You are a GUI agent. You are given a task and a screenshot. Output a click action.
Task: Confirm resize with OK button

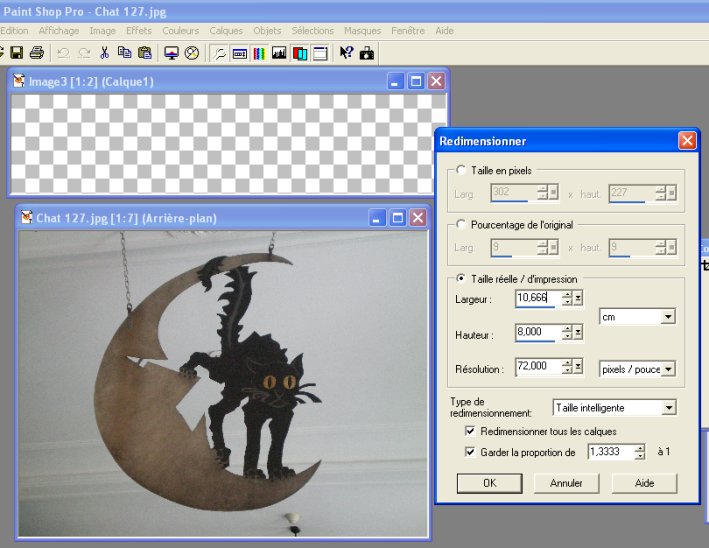[489, 483]
